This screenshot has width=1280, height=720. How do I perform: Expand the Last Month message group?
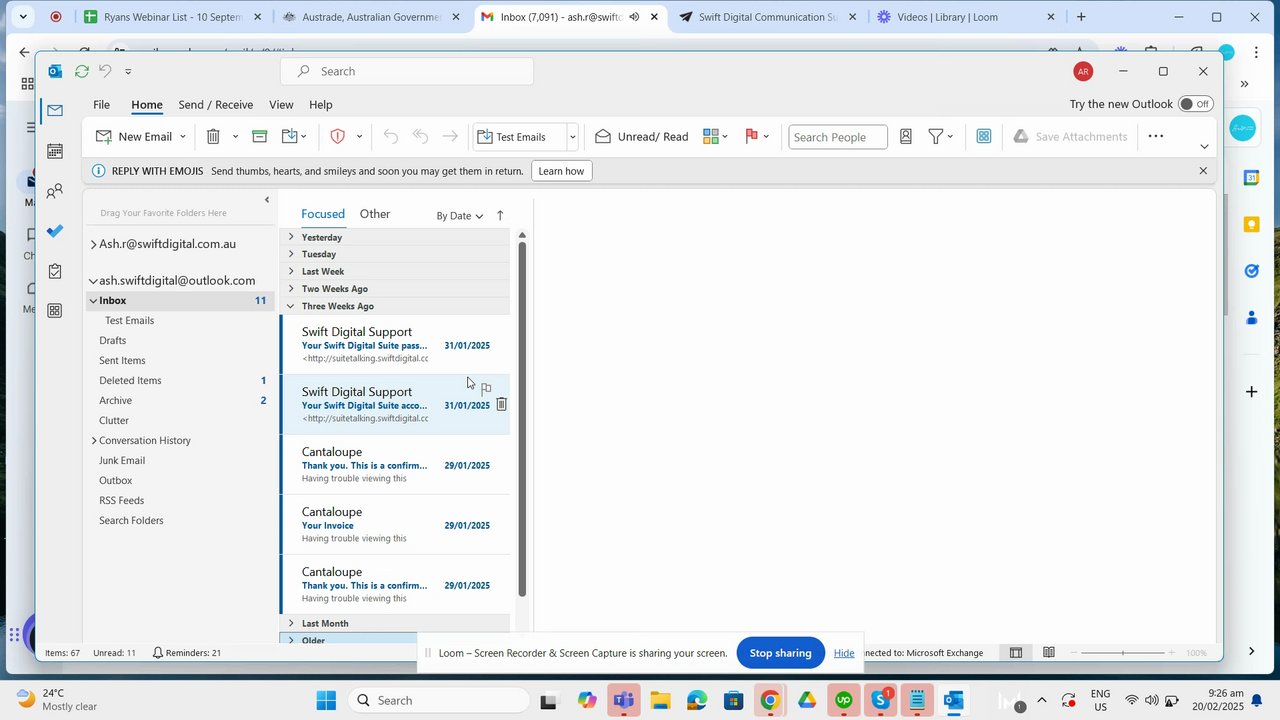pyautogui.click(x=291, y=623)
